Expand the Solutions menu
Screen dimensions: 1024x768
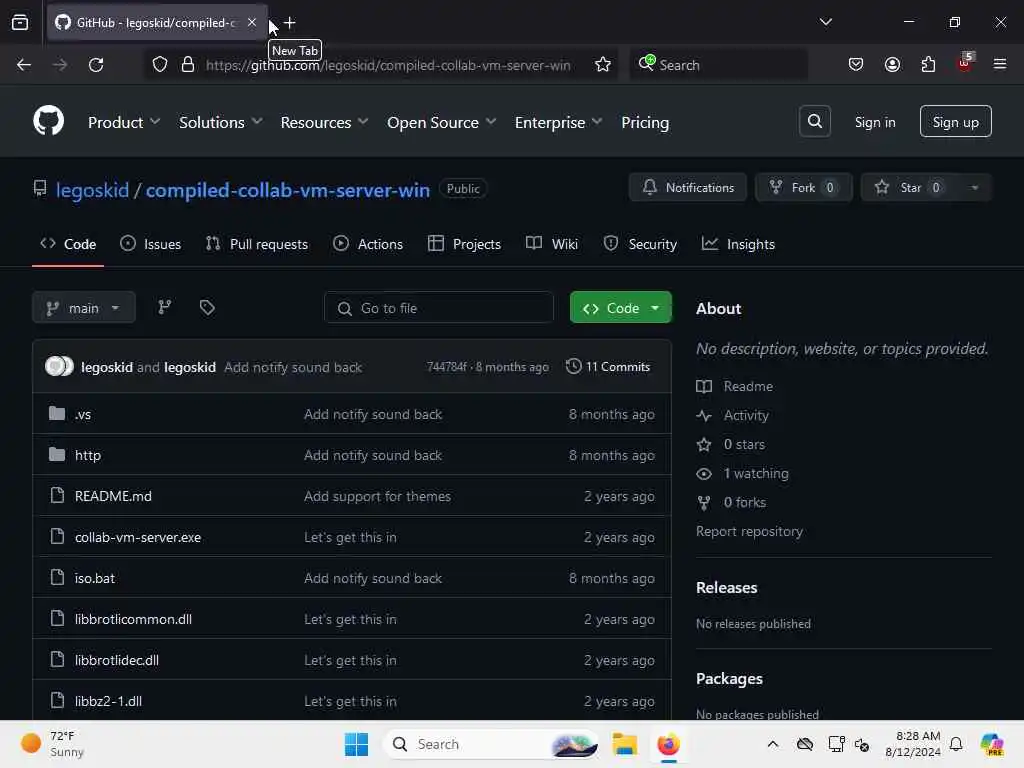click(x=221, y=122)
